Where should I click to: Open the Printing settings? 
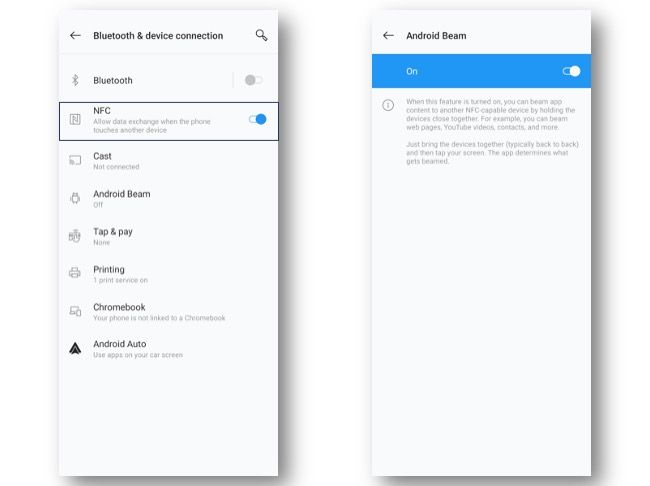pos(169,274)
